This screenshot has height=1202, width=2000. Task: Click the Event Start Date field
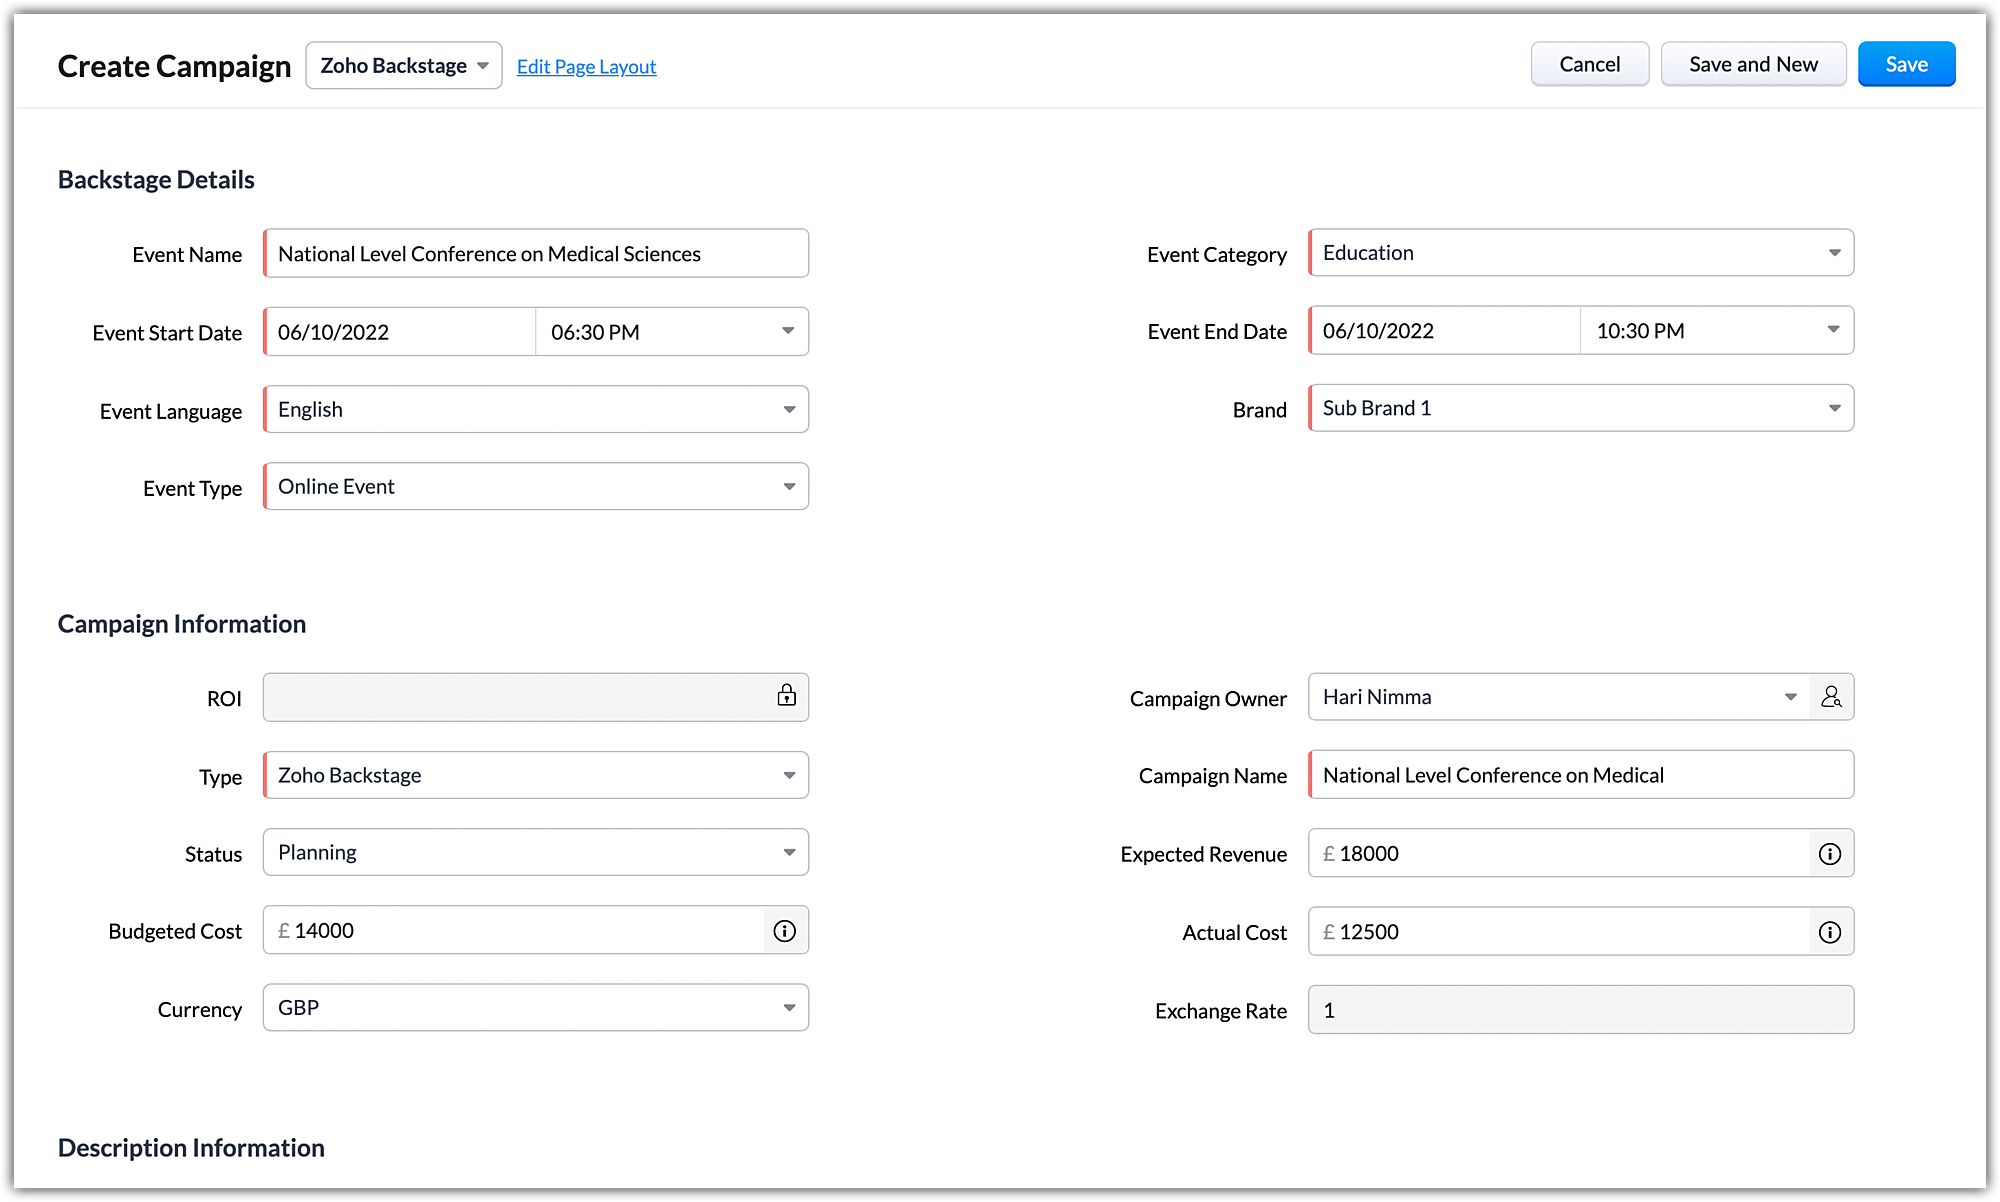tap(400, 332)
